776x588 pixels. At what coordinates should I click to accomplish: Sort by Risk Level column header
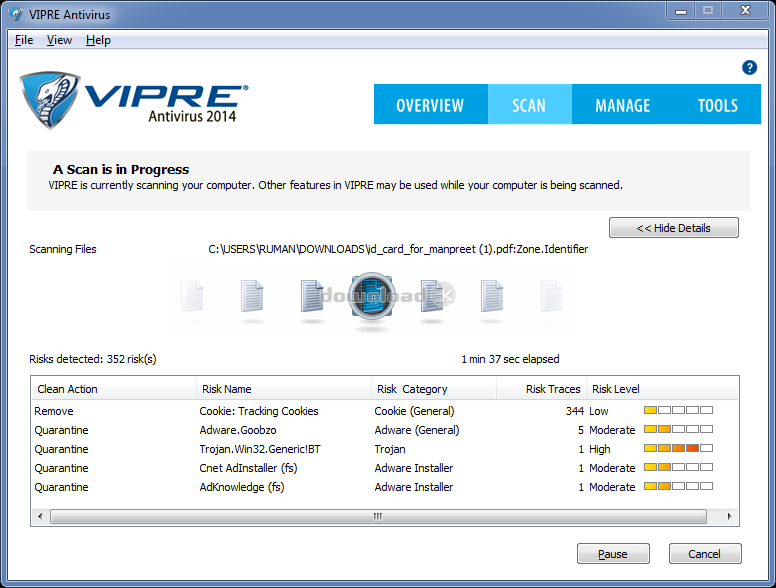coord(662,389)
